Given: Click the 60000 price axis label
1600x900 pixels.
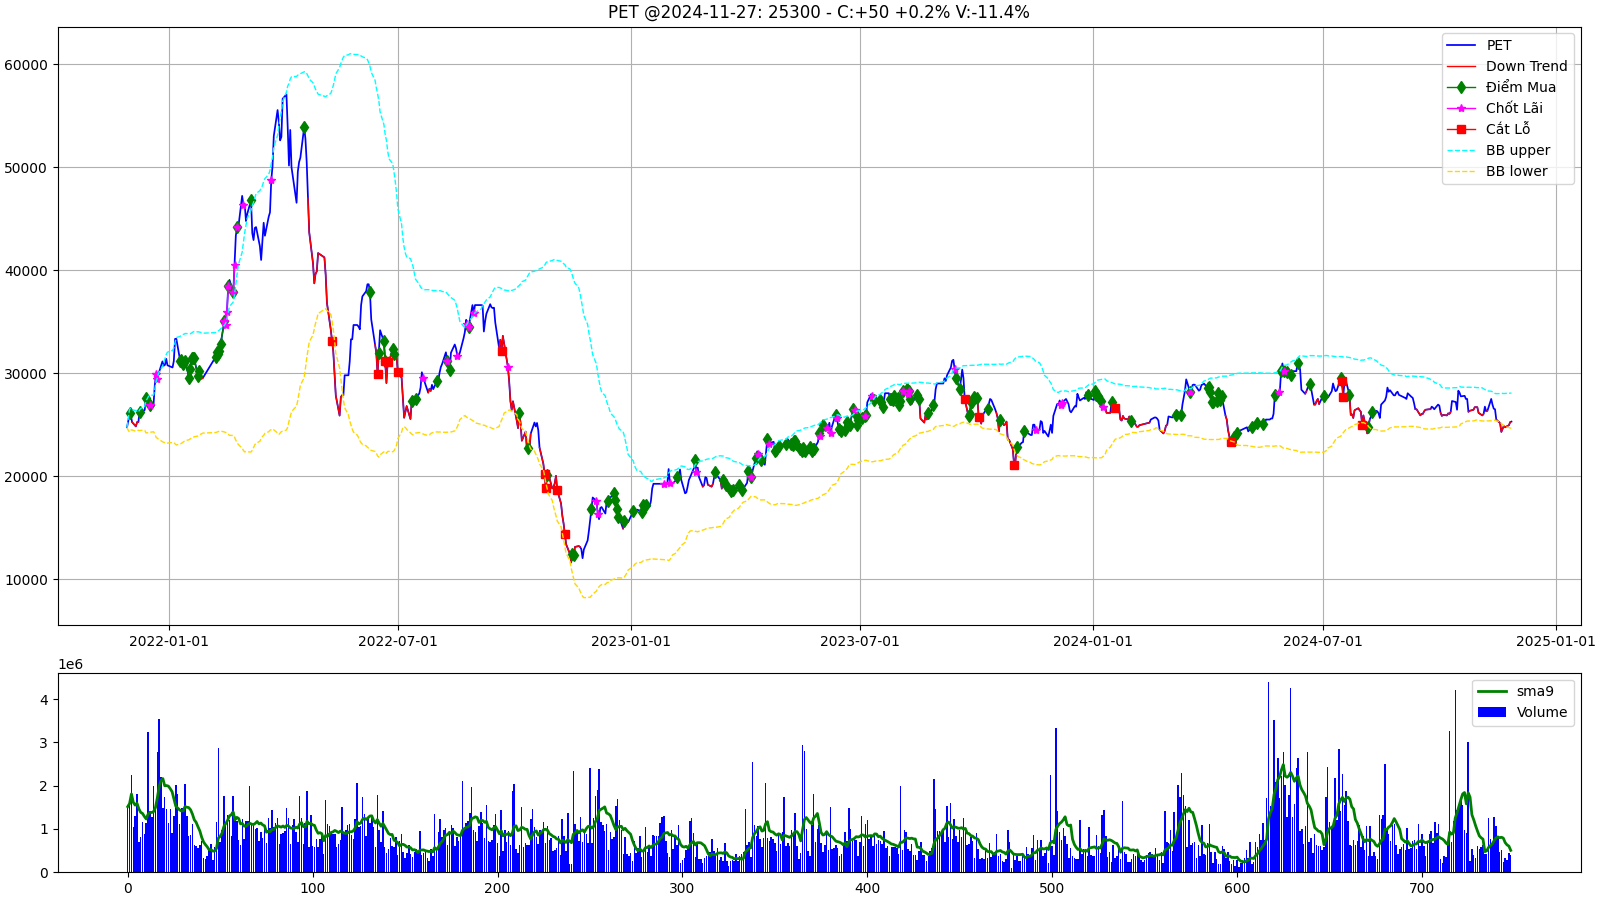Looking at the screenshot, I should click(26, 65).
